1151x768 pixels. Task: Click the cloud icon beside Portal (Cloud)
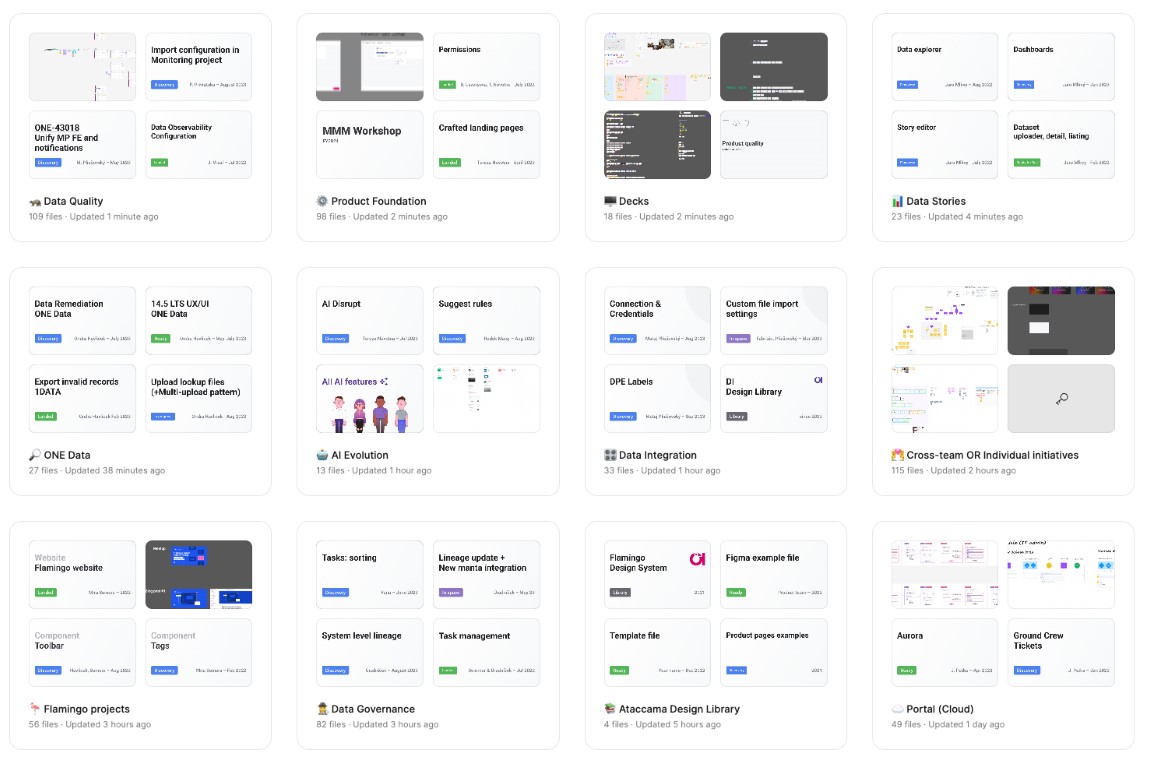(x=897, y=709)
